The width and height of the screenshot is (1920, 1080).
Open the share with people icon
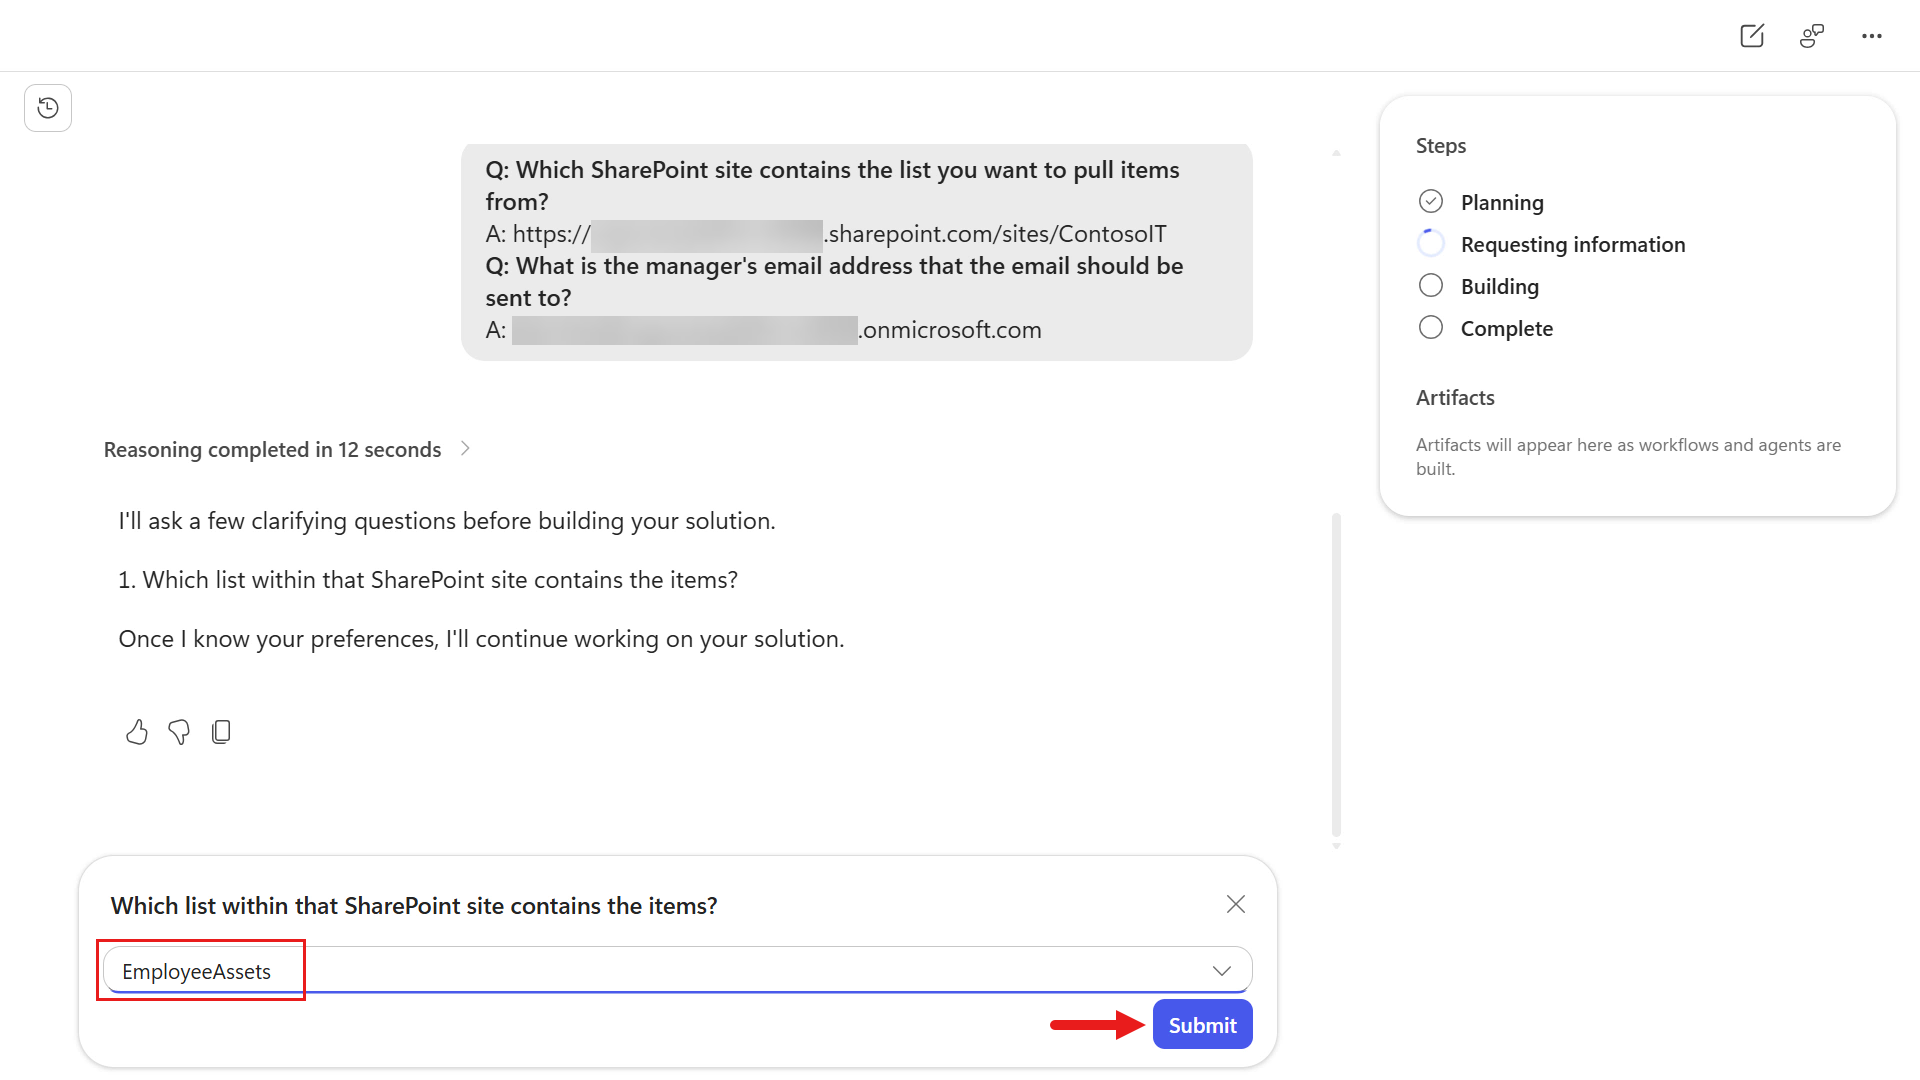(1812, 36)
